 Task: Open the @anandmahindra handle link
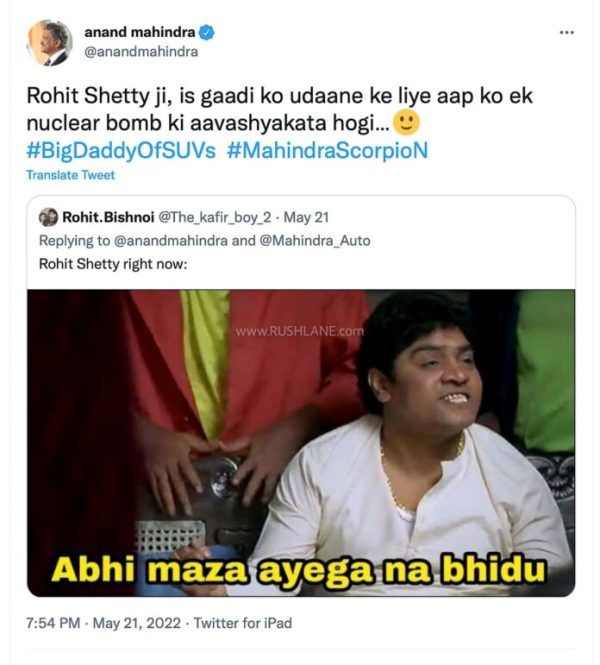pos(141,52)
